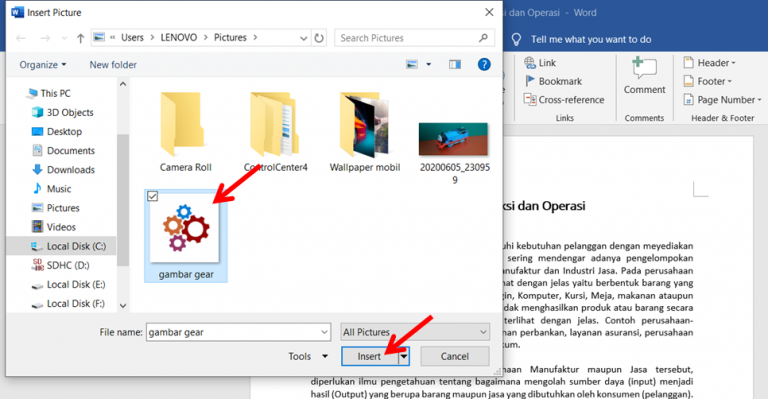Click Bookmark in Word ribbon
Screen dimensions: 768x399
pos(553,81)
